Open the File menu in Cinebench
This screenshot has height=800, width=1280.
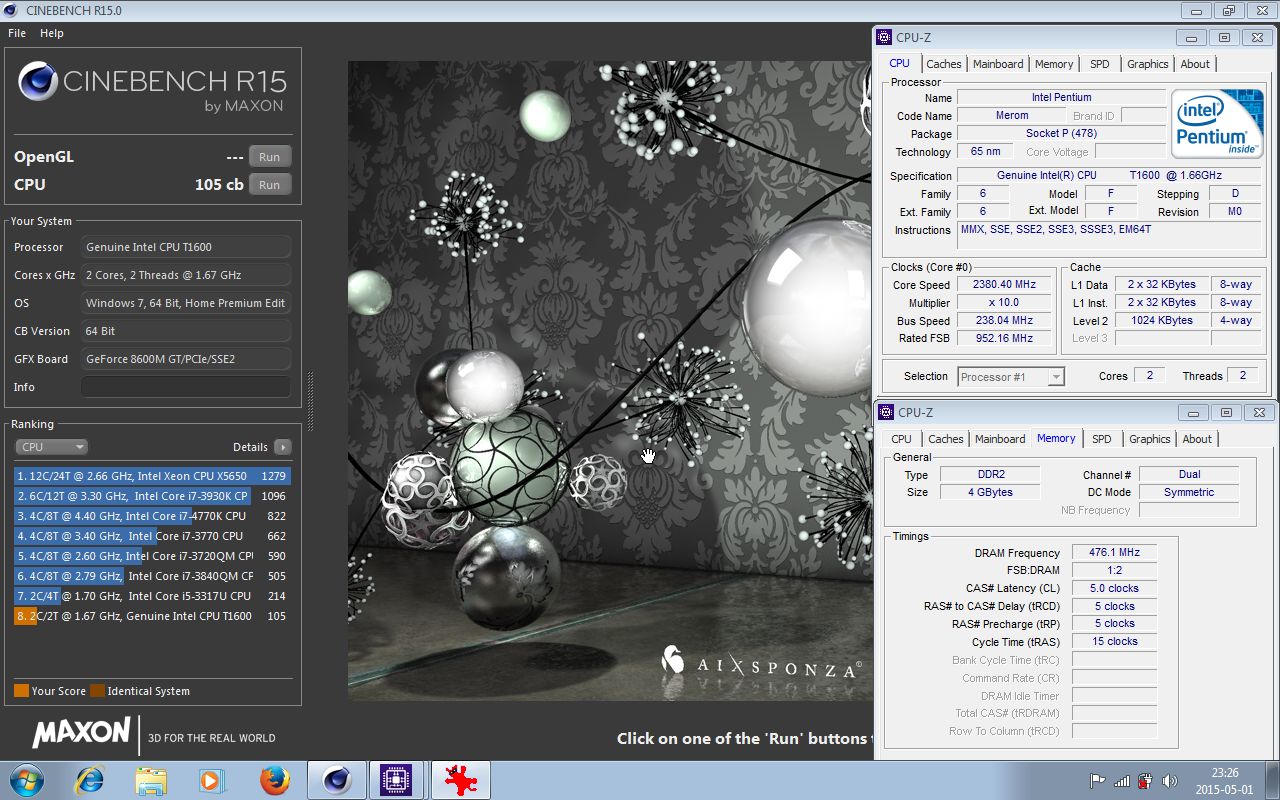(17, 33)
